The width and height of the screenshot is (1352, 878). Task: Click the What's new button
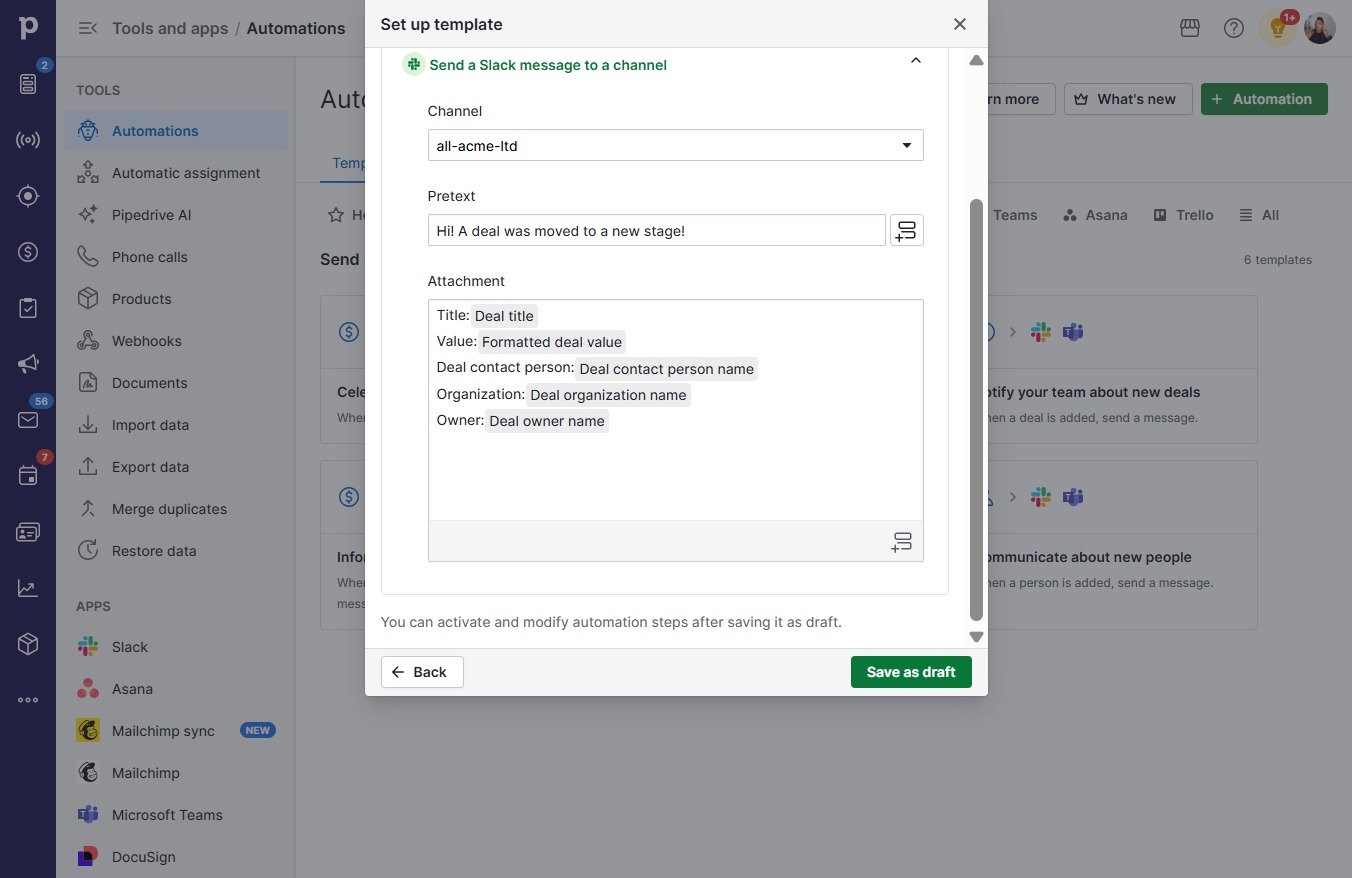tap(1128, 99)
